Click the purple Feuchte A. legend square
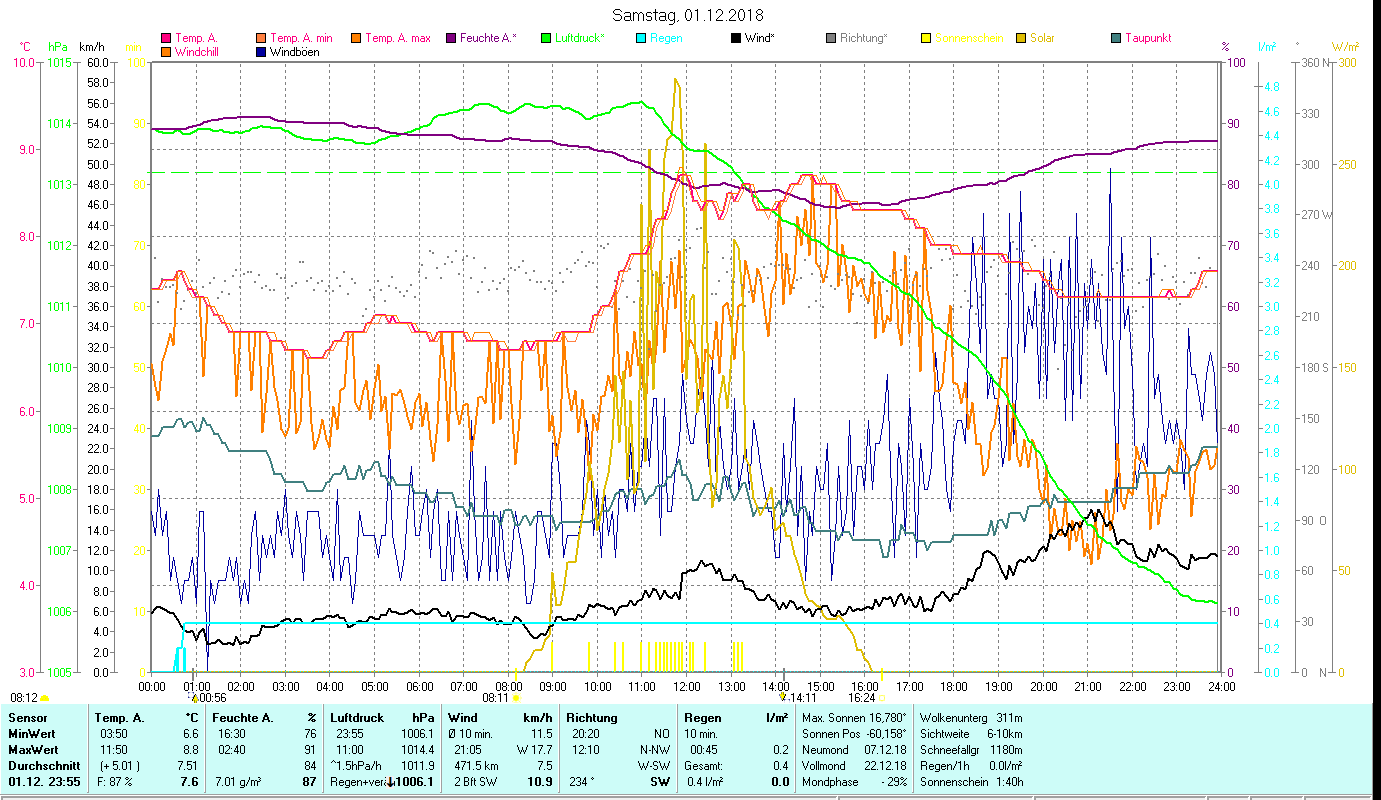The image size is (1381, 800). (452, 39)
